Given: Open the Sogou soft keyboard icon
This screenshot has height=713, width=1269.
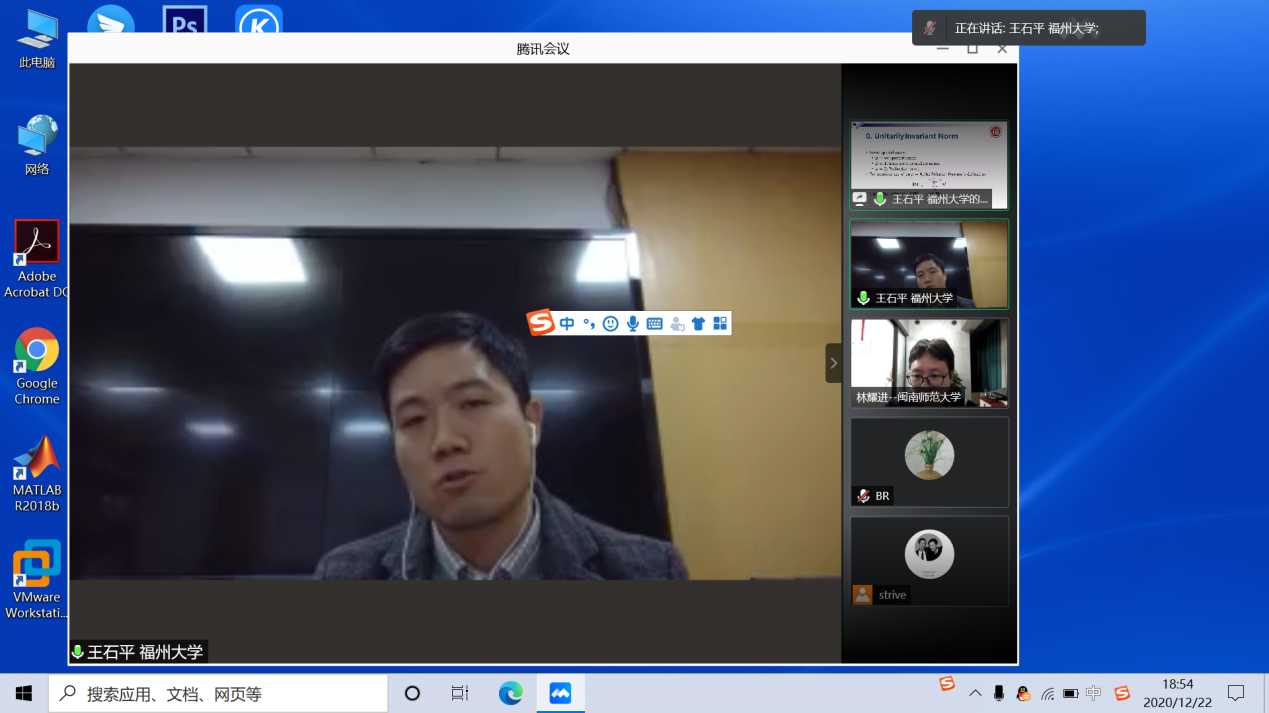Looking at the screenshot, I should tap(655, 323).
